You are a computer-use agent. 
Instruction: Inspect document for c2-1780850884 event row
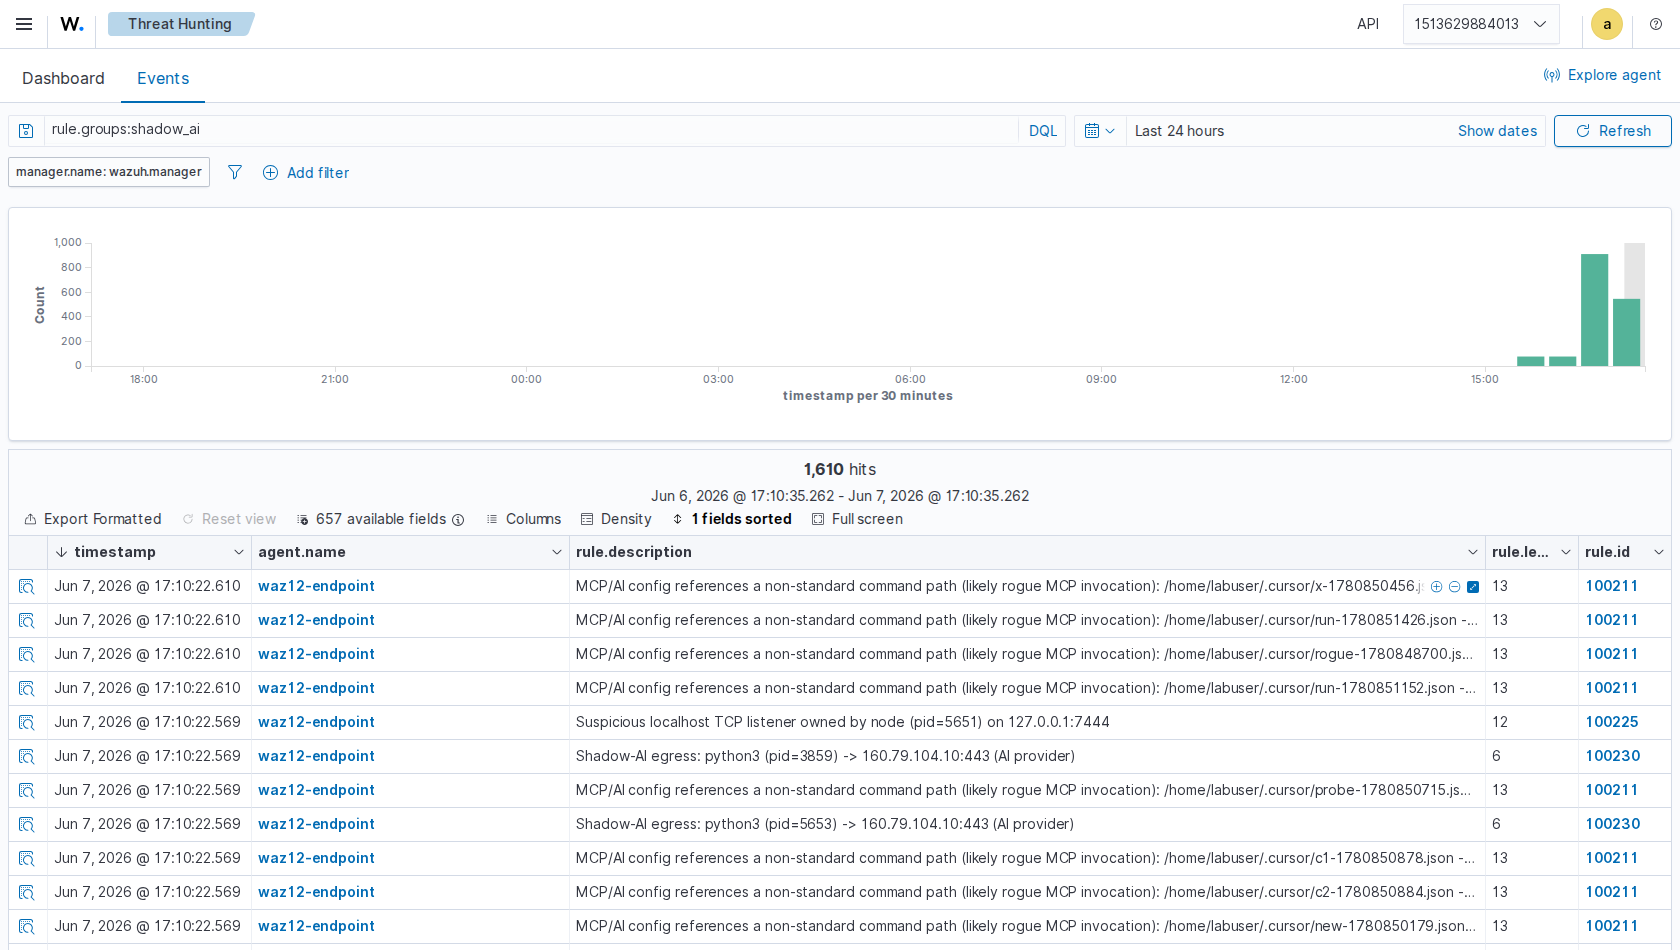pyautogui.click(x=27, y=893)
